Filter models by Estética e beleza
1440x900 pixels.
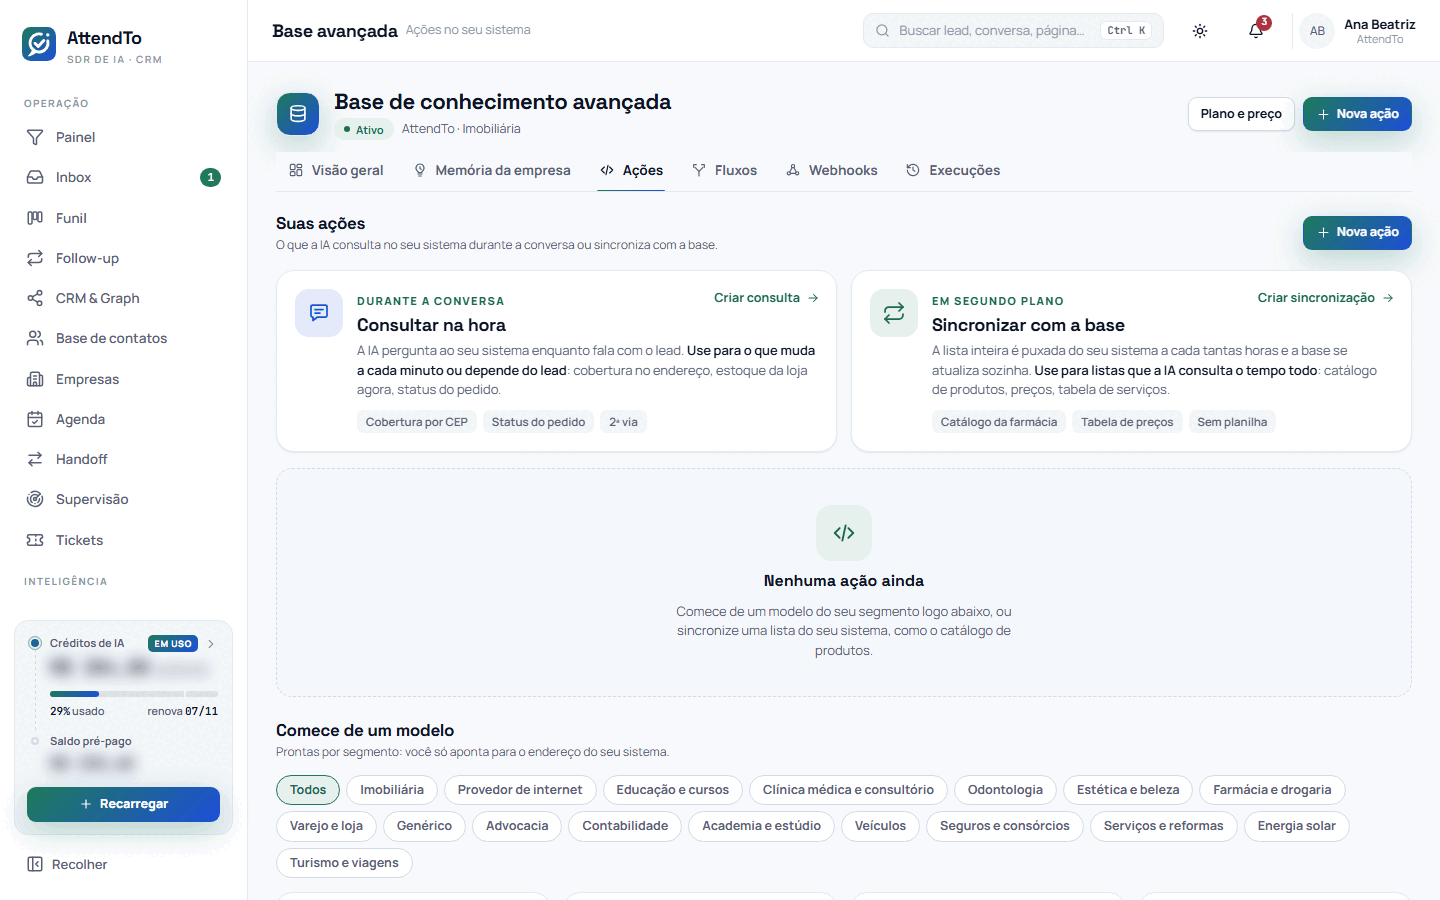(1128, 790)
